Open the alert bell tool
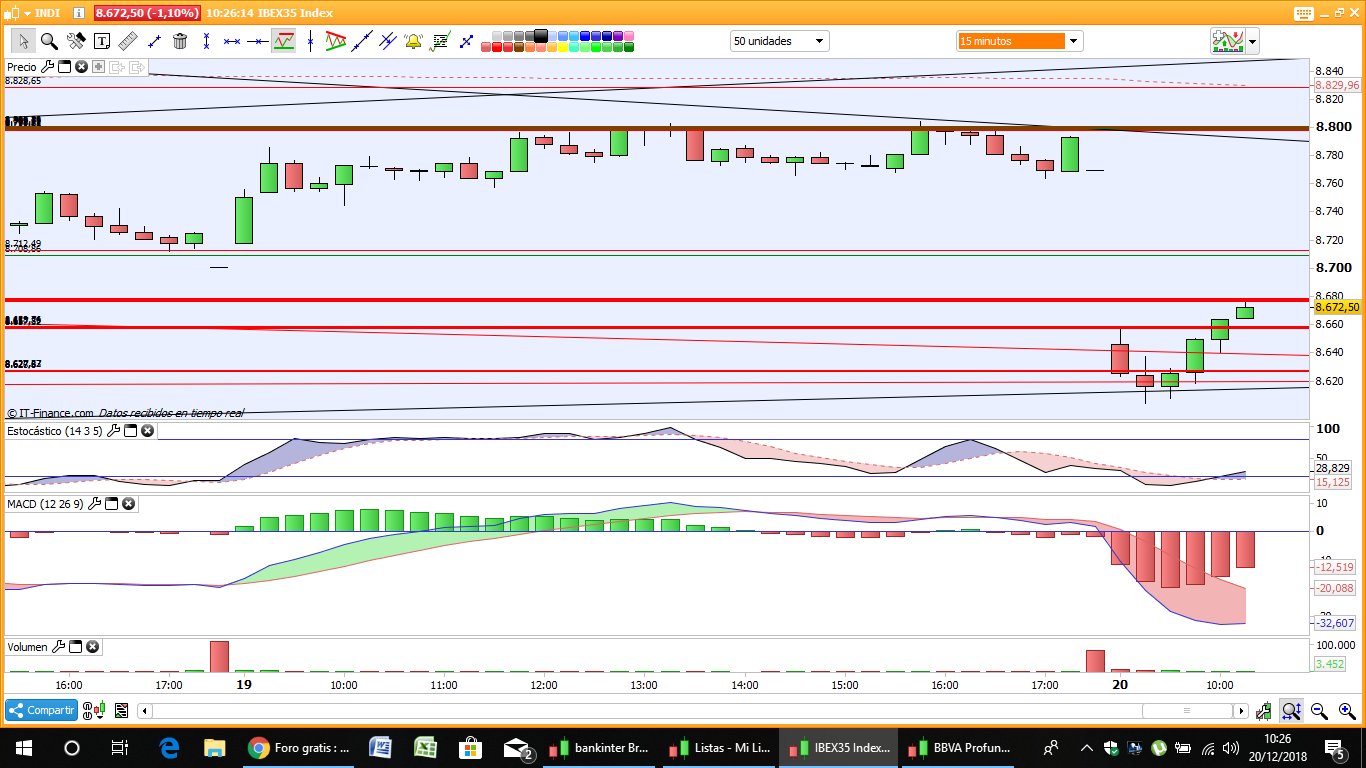Screen dimensions: 1366x768 coord(413,41)
